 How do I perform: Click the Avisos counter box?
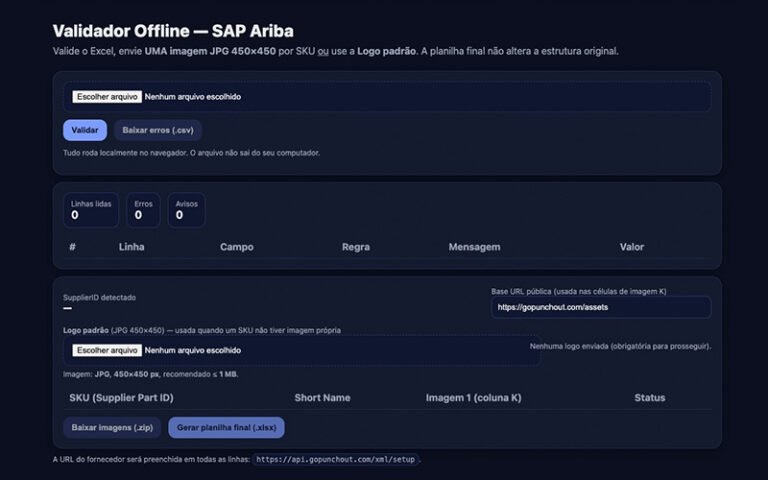[x=185, y=209]
